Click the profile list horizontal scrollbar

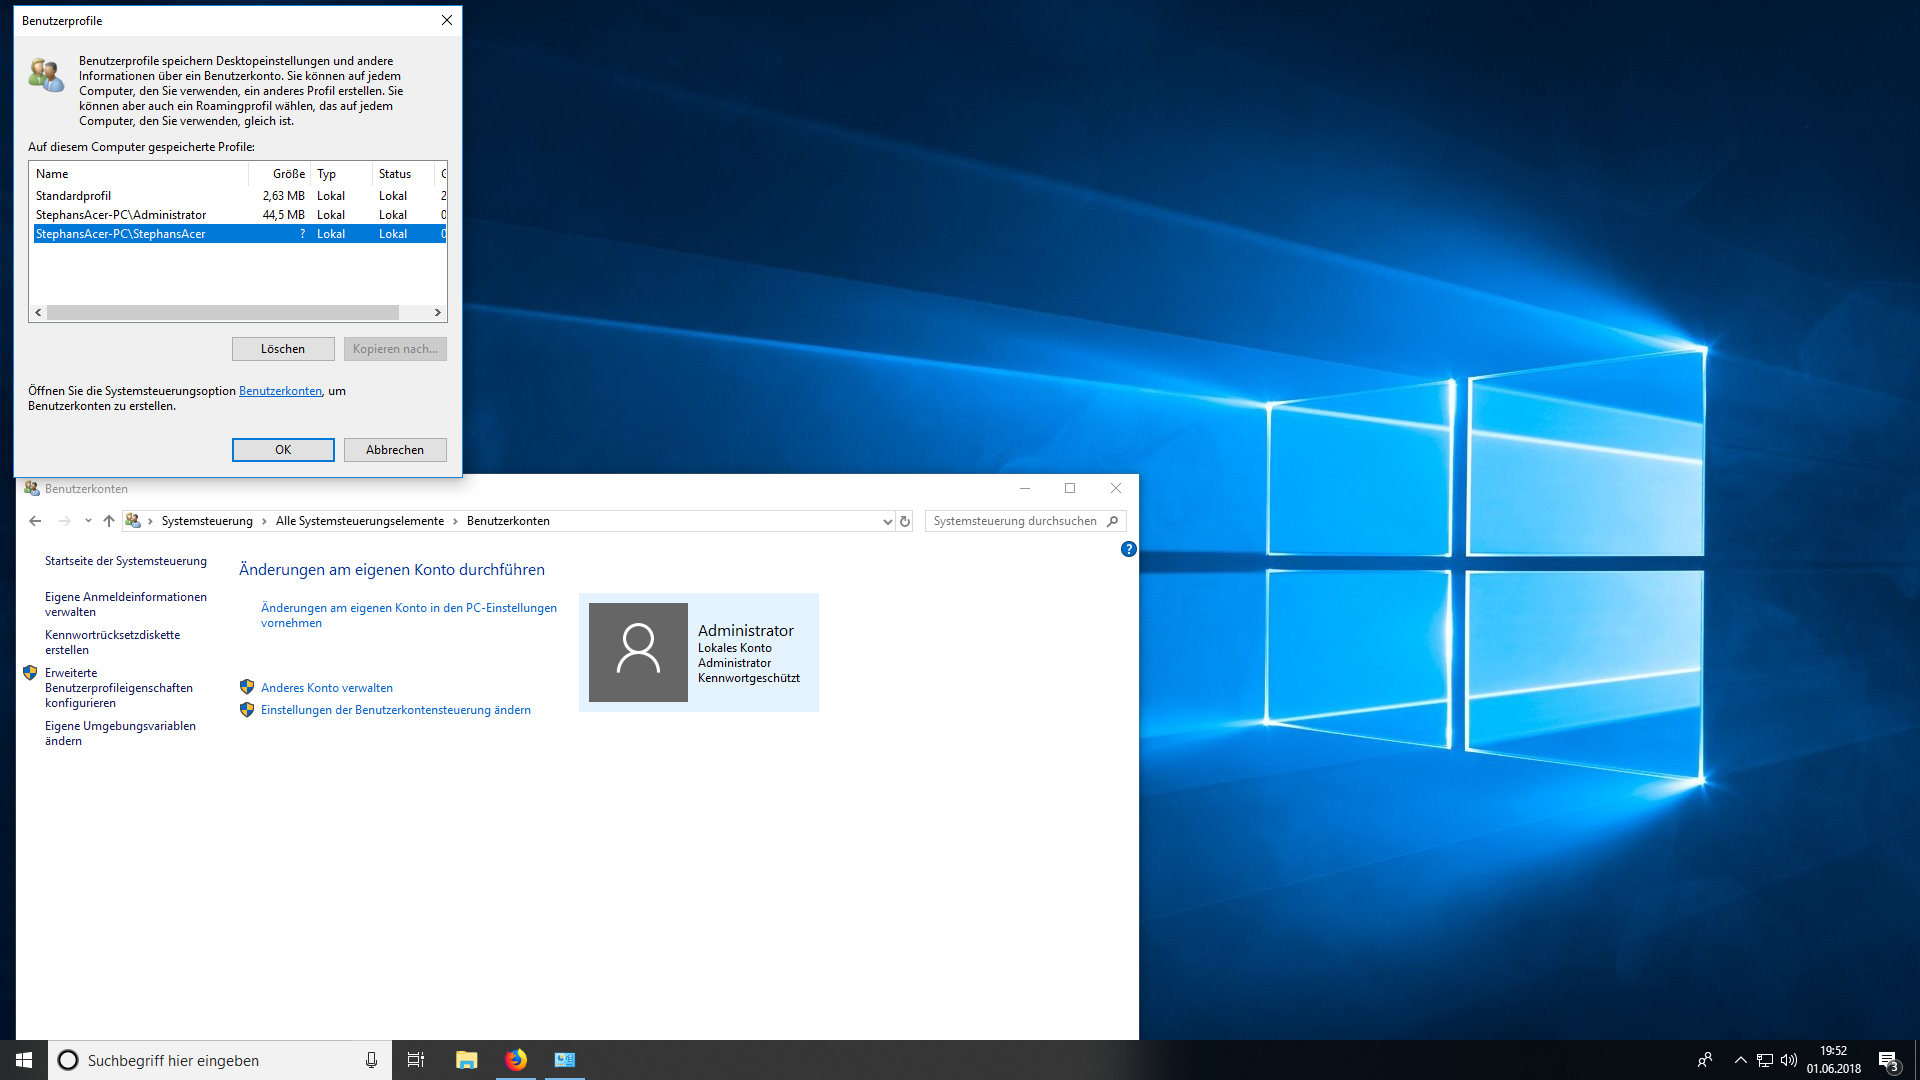pos(222,313)
